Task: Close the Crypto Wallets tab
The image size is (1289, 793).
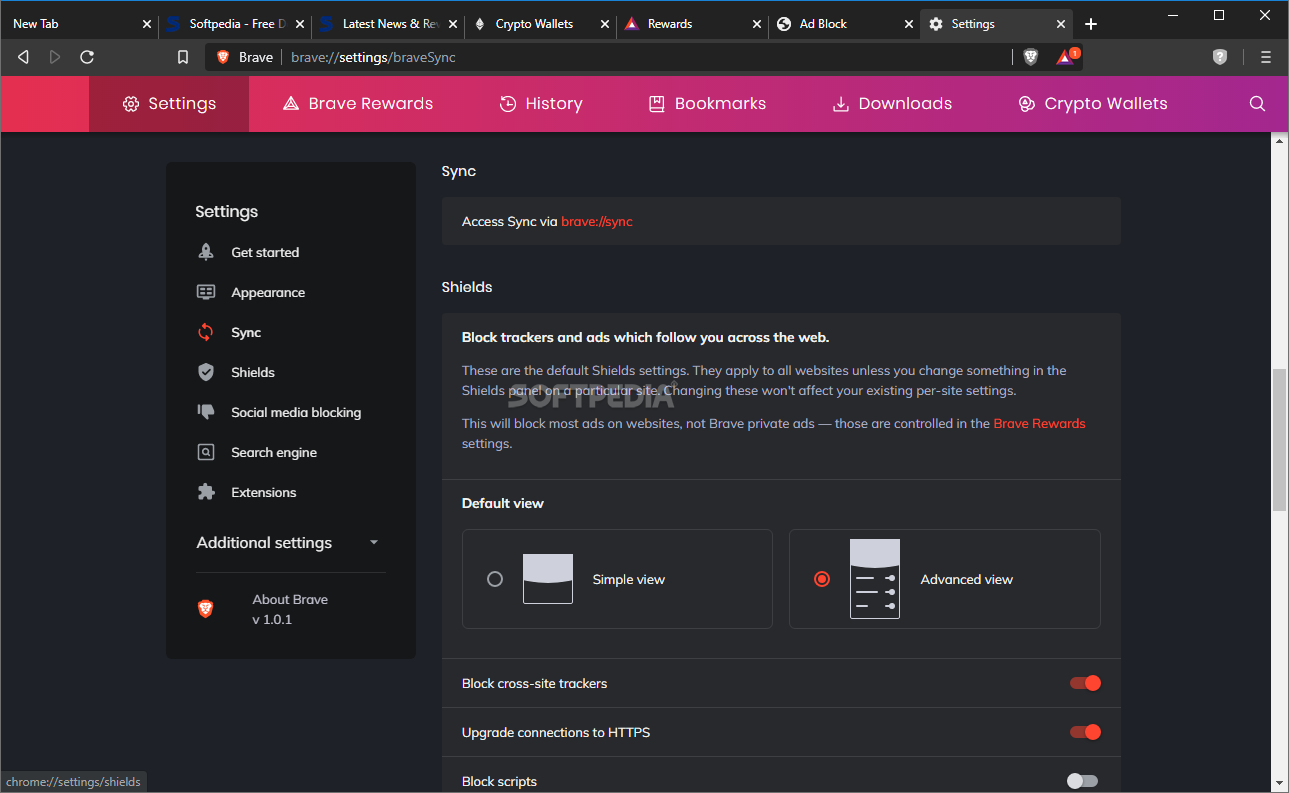Action: click(603, 24)
